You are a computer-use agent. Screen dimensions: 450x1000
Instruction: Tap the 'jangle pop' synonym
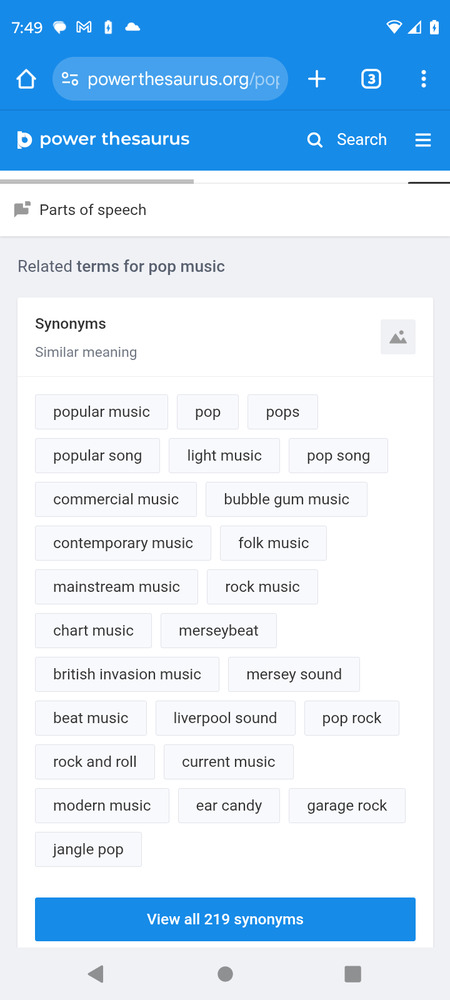click(x=88, y=849)
